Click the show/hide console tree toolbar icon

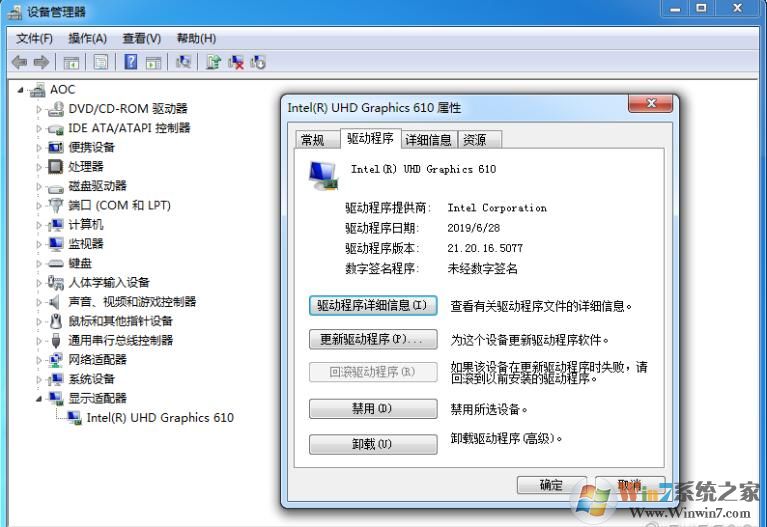71,62
